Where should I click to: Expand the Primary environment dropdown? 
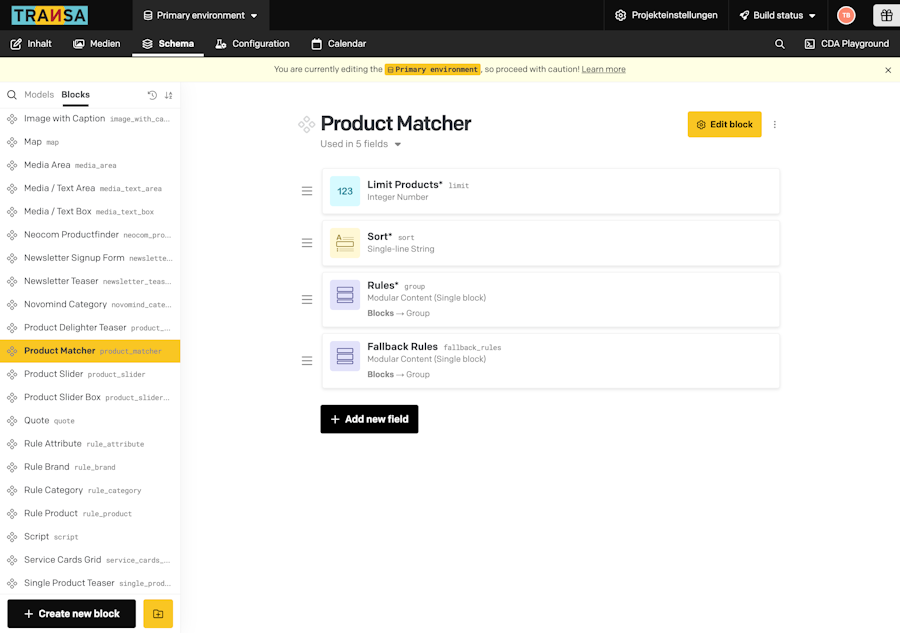pos(200,15)
